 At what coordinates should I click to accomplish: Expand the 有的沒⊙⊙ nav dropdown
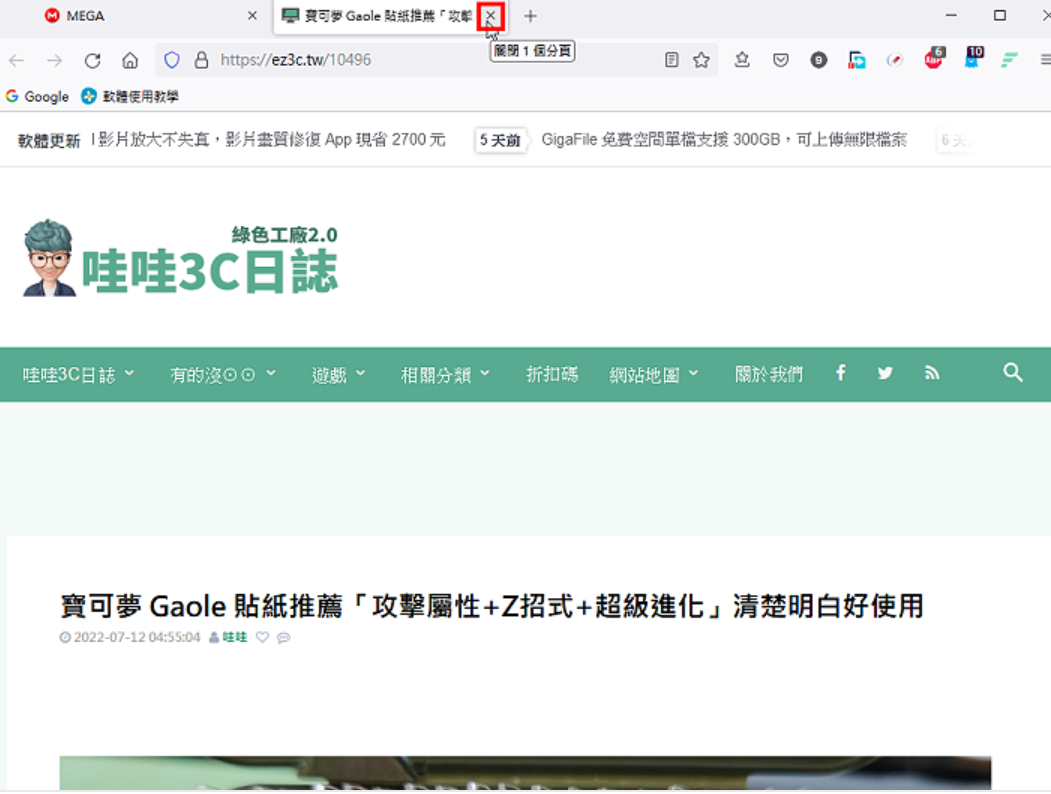[223, 375]
